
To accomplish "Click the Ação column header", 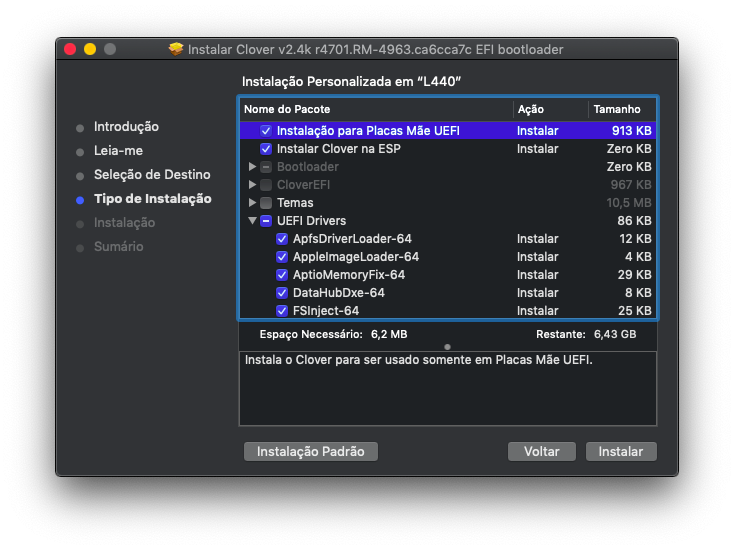I will [x=550, y=109].
